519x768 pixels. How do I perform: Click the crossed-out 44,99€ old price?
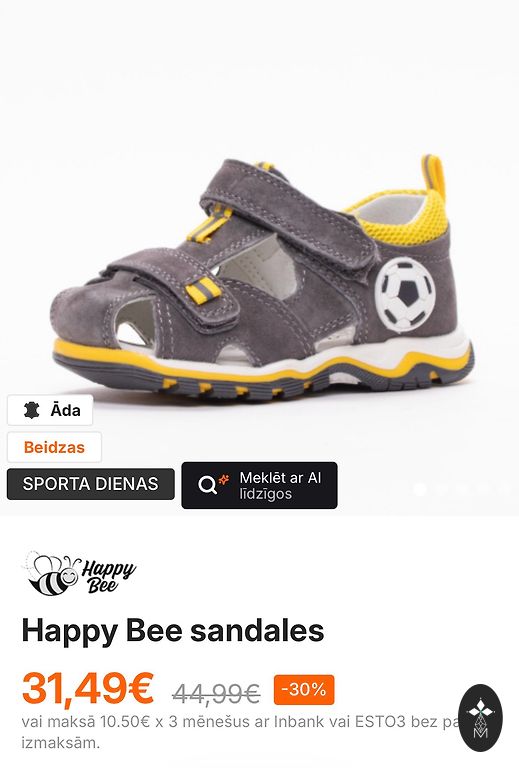(x=216, y=693)
